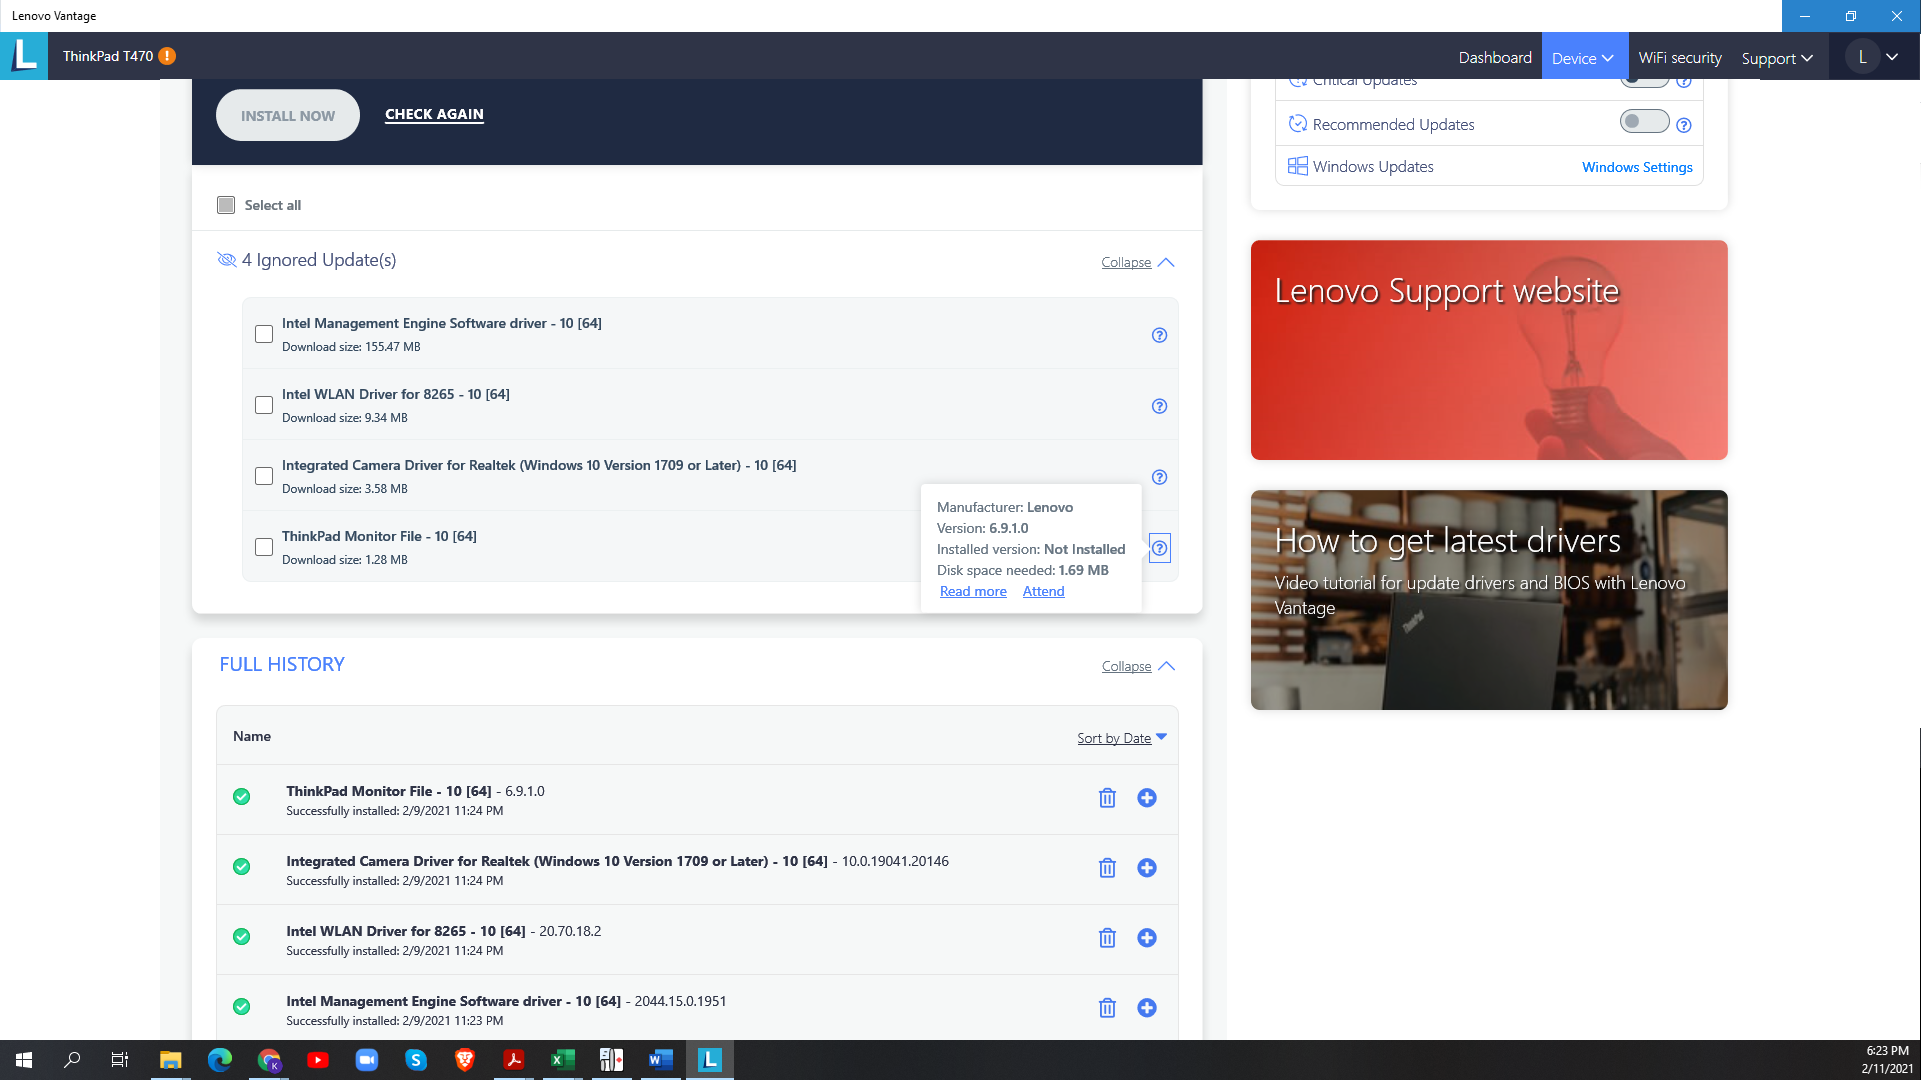This screenshot has height=1080, width=1921.
Task: Open Word from the taskbar
Action: click(x=661, y=1060)
